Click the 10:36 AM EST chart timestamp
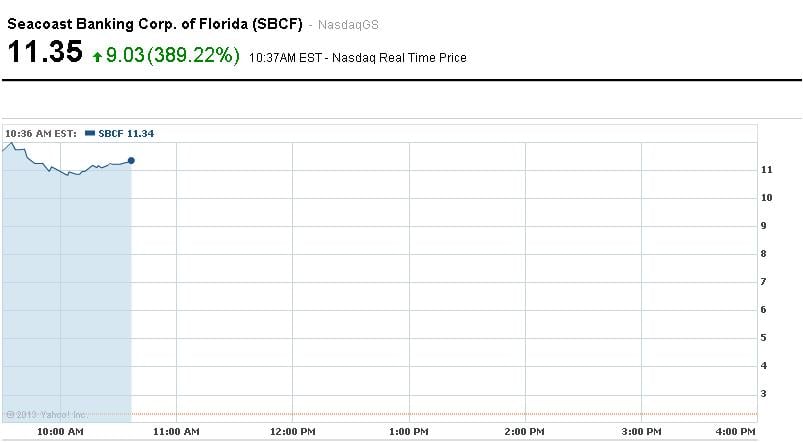803x442 pixels. [41, 133]
